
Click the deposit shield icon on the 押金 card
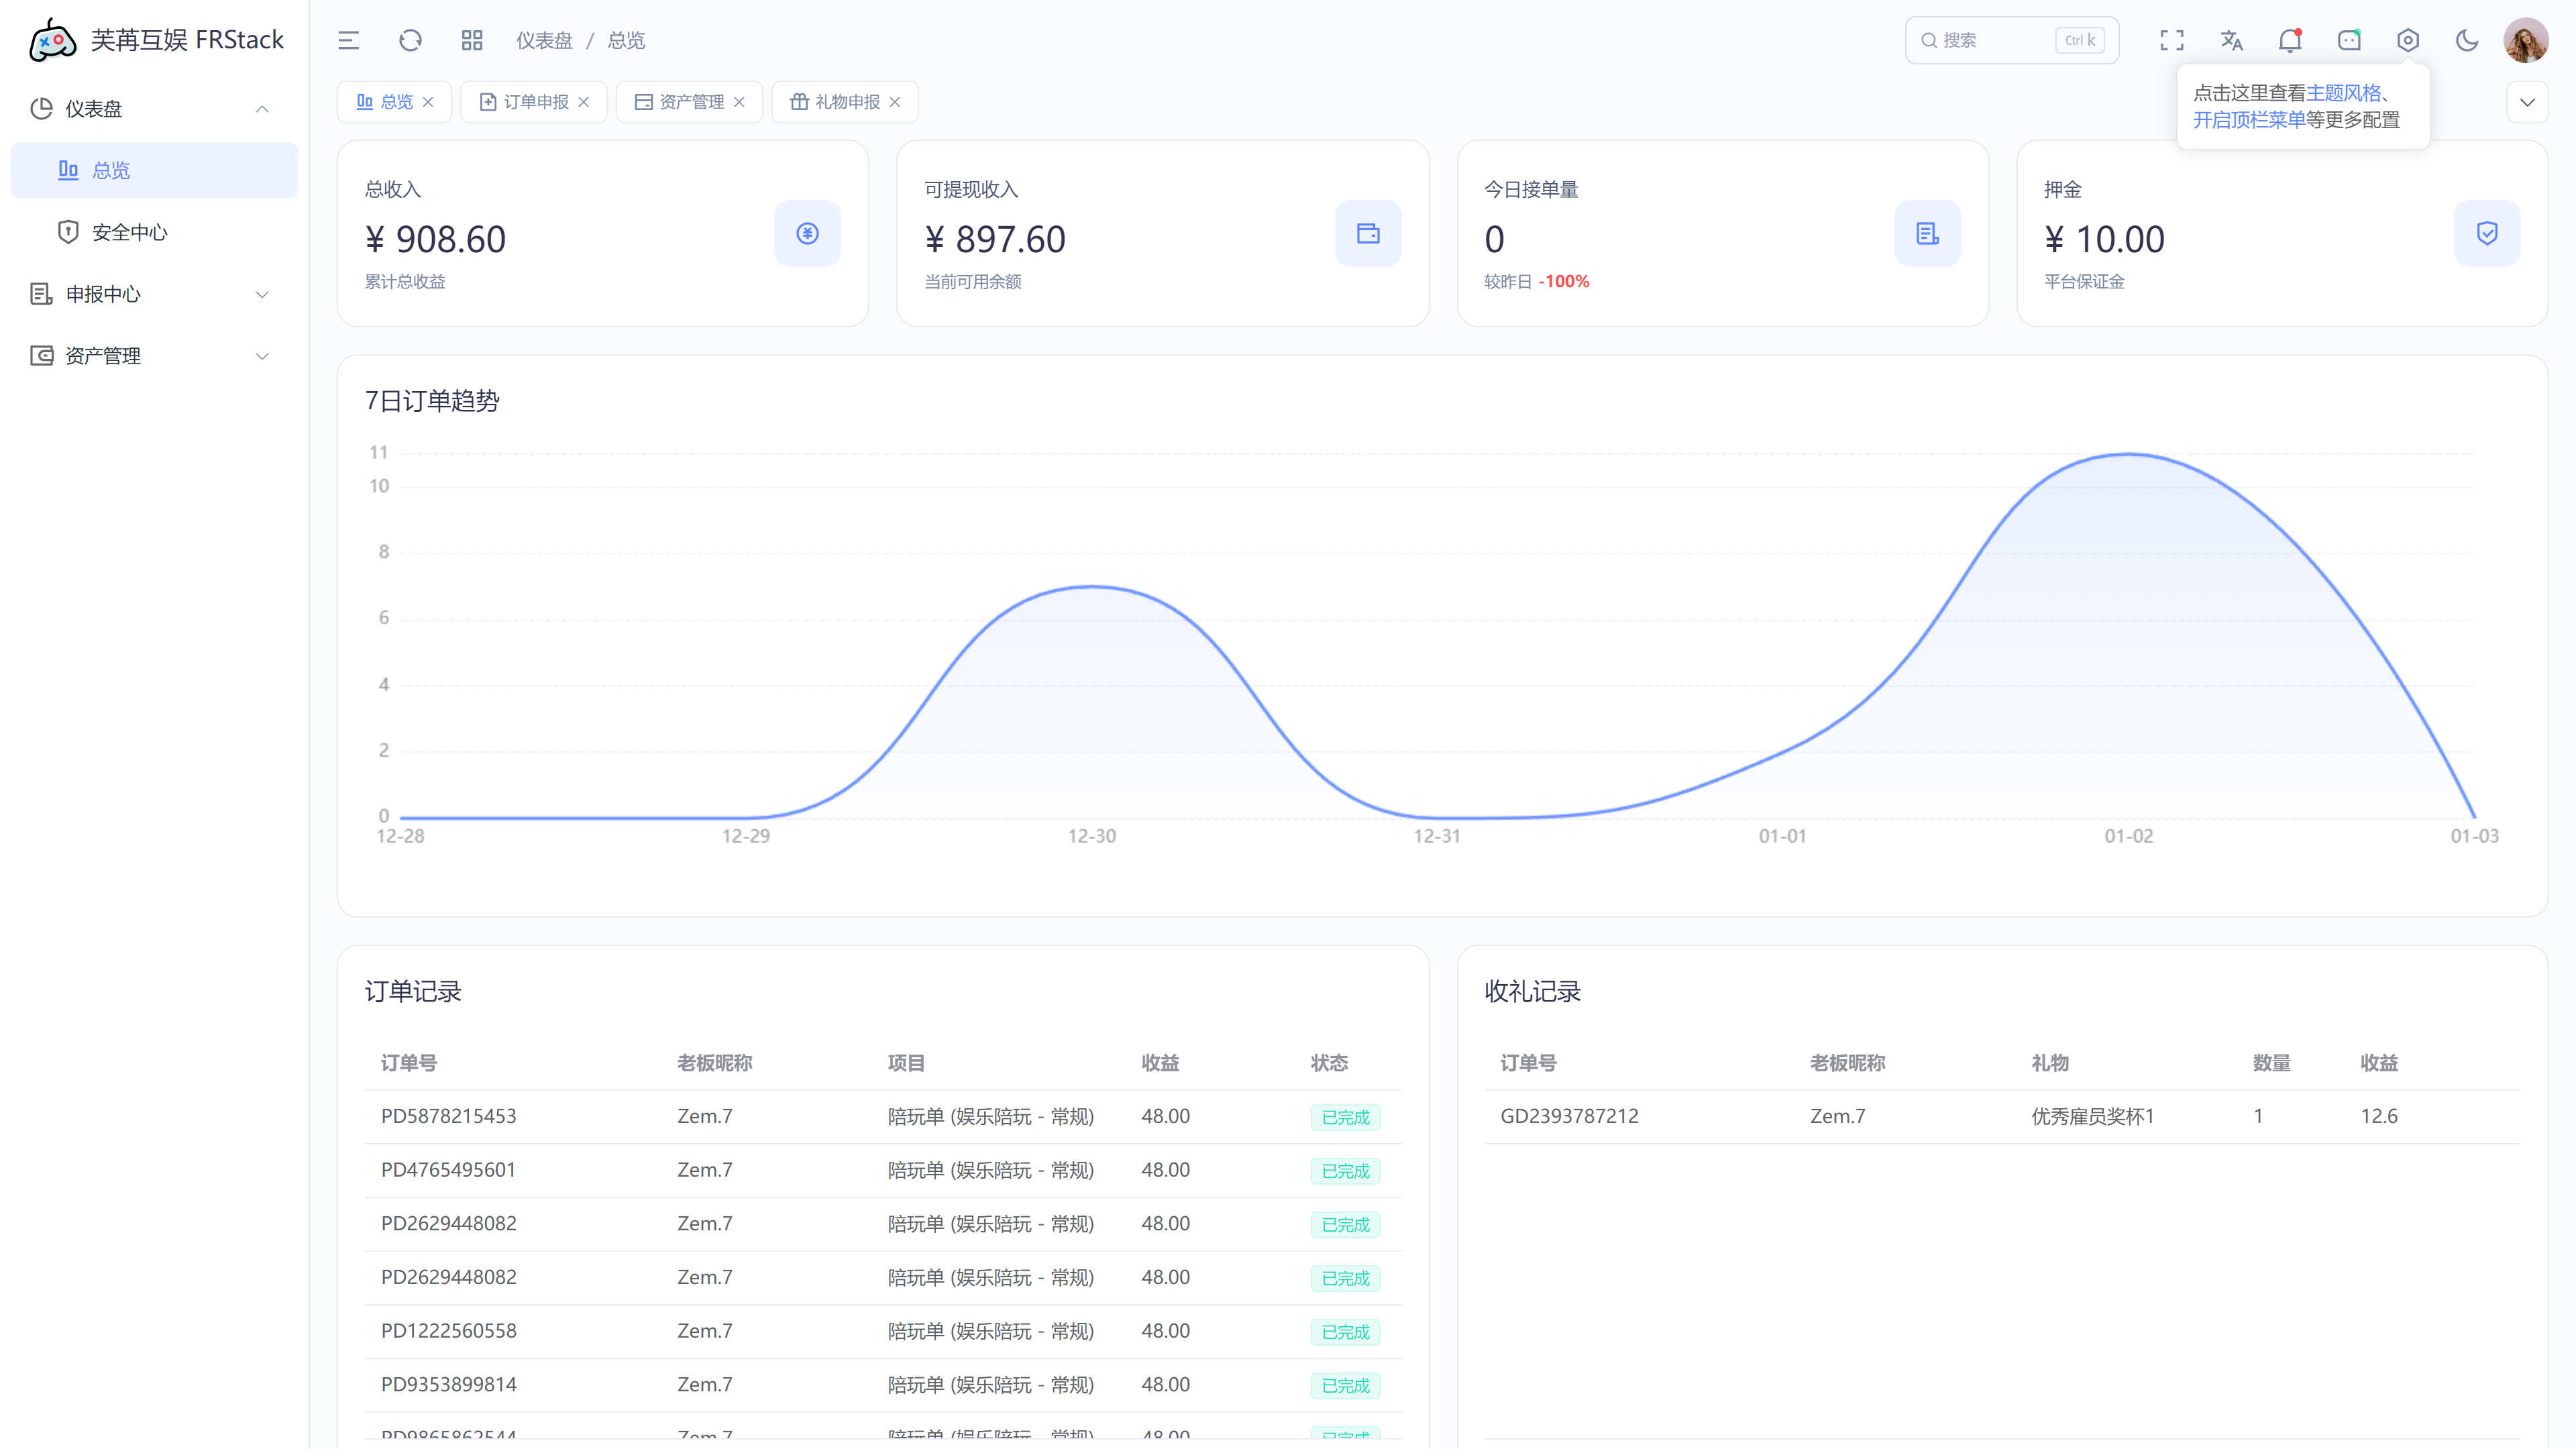(2486, 233)
